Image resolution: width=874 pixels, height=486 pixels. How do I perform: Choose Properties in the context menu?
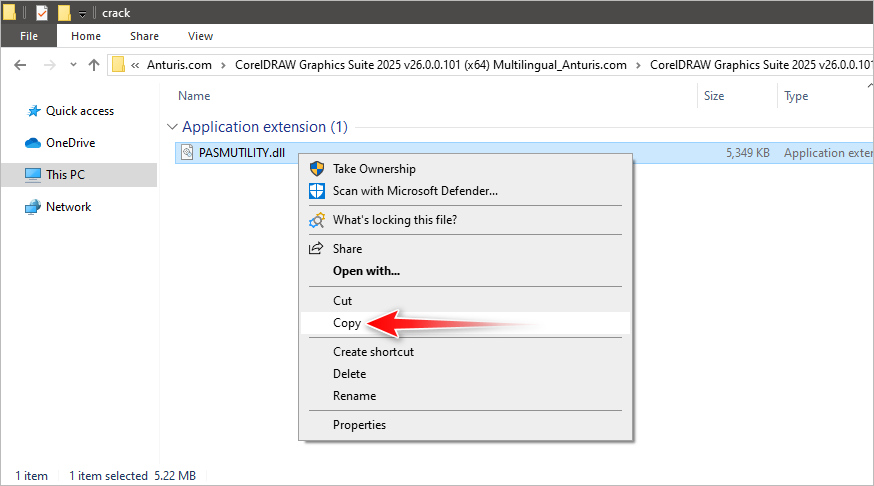359,425
